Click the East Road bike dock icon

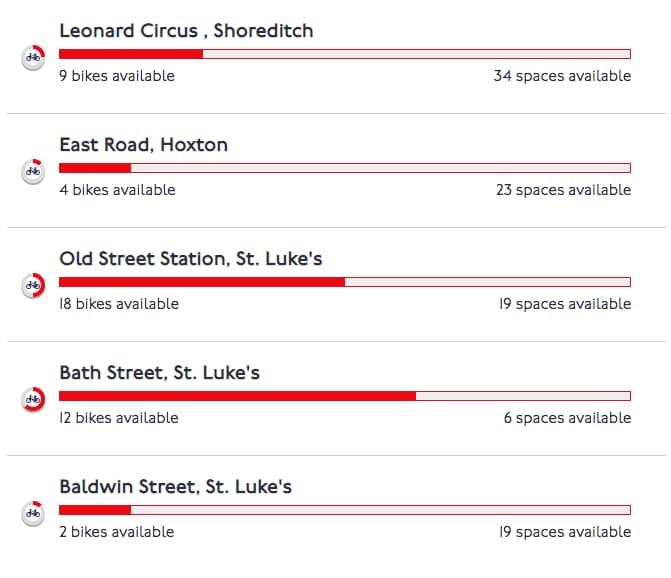[33, 172]
